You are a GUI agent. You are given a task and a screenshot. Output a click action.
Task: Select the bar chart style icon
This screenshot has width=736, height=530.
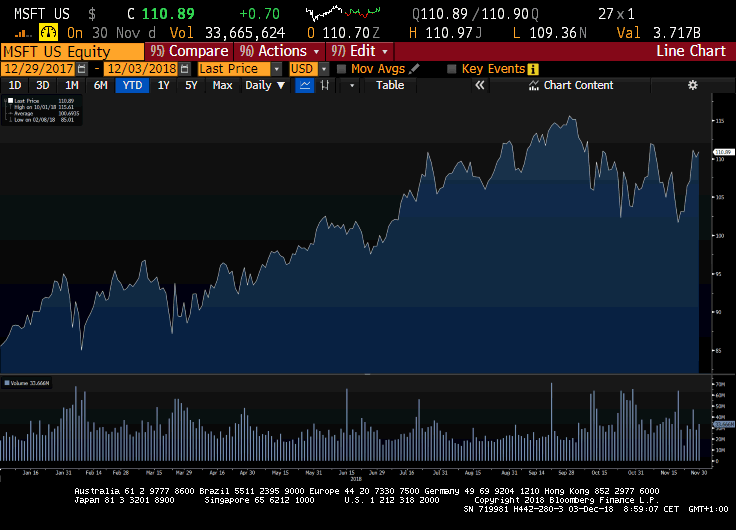(324, 85)
